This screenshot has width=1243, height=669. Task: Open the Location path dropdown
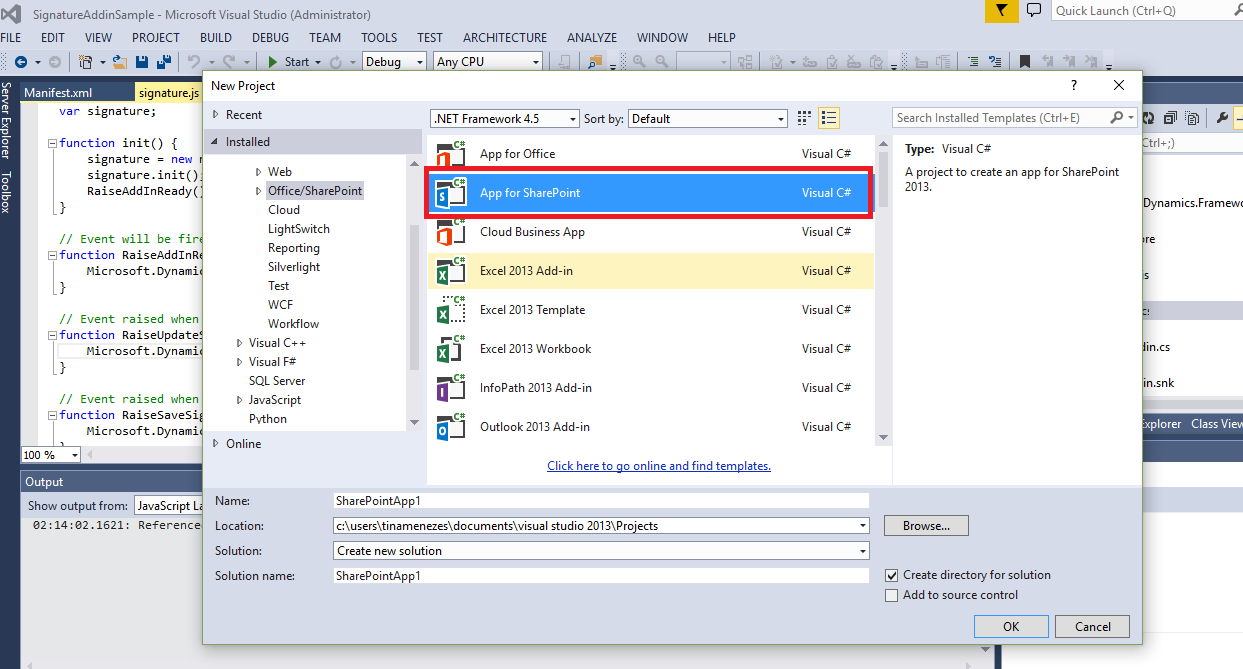(602, 526)
